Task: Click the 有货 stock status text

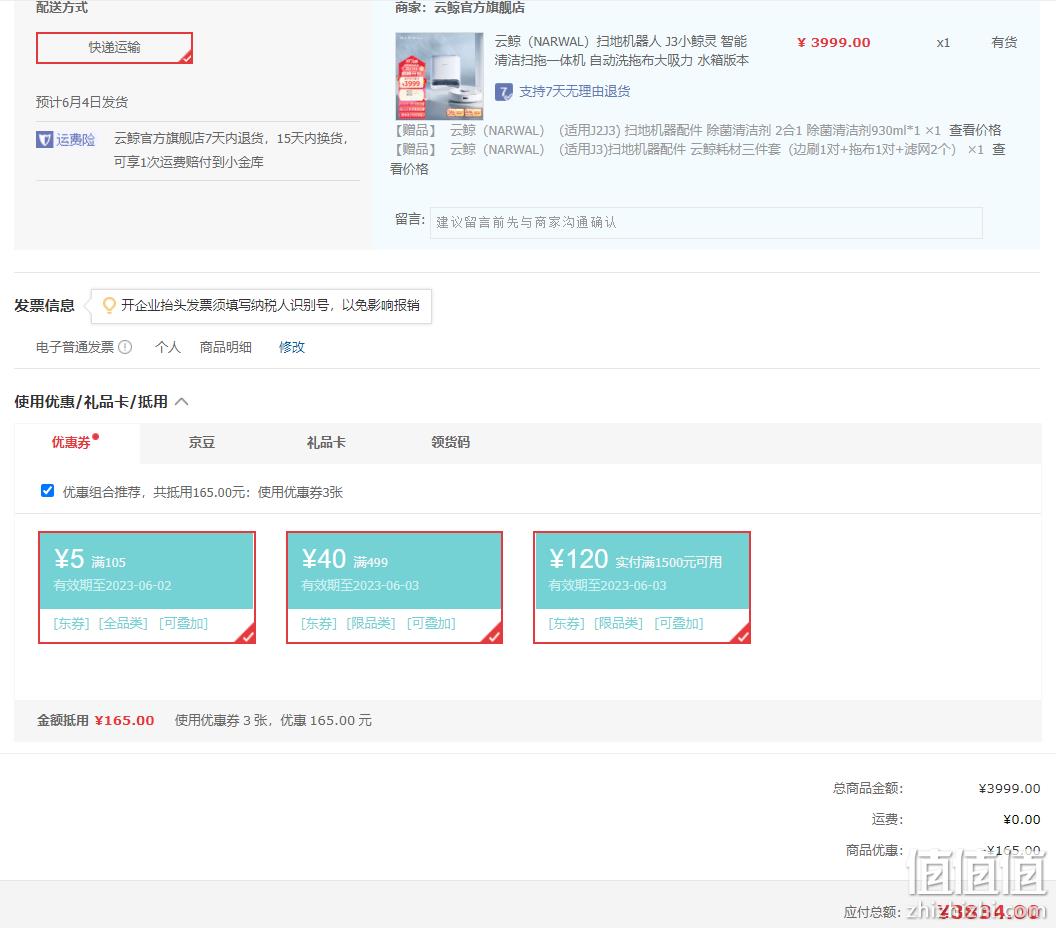Action: [1004, 42]
